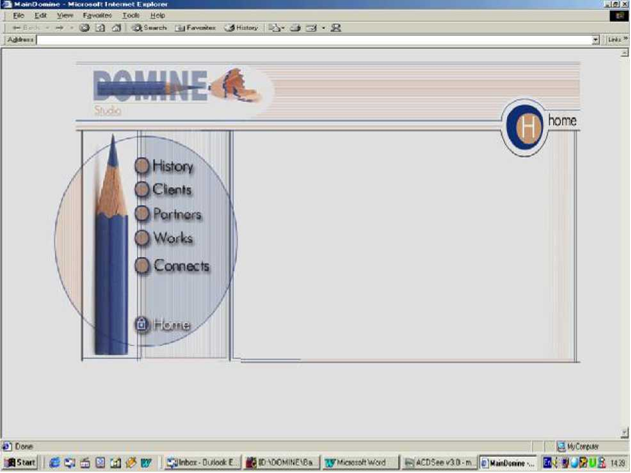
Task: Stop page loading with Stop icon
Action: tap(84, 28)
